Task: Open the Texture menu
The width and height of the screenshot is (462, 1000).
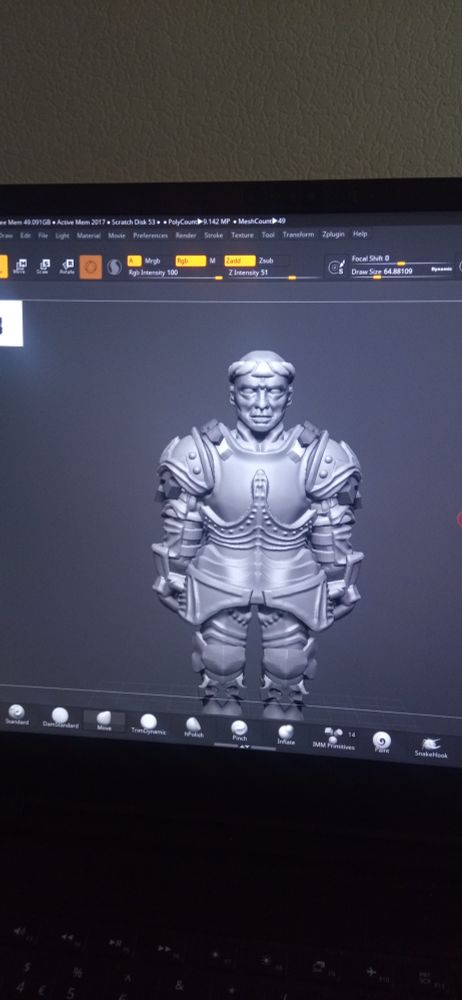Action: point(242,235)
